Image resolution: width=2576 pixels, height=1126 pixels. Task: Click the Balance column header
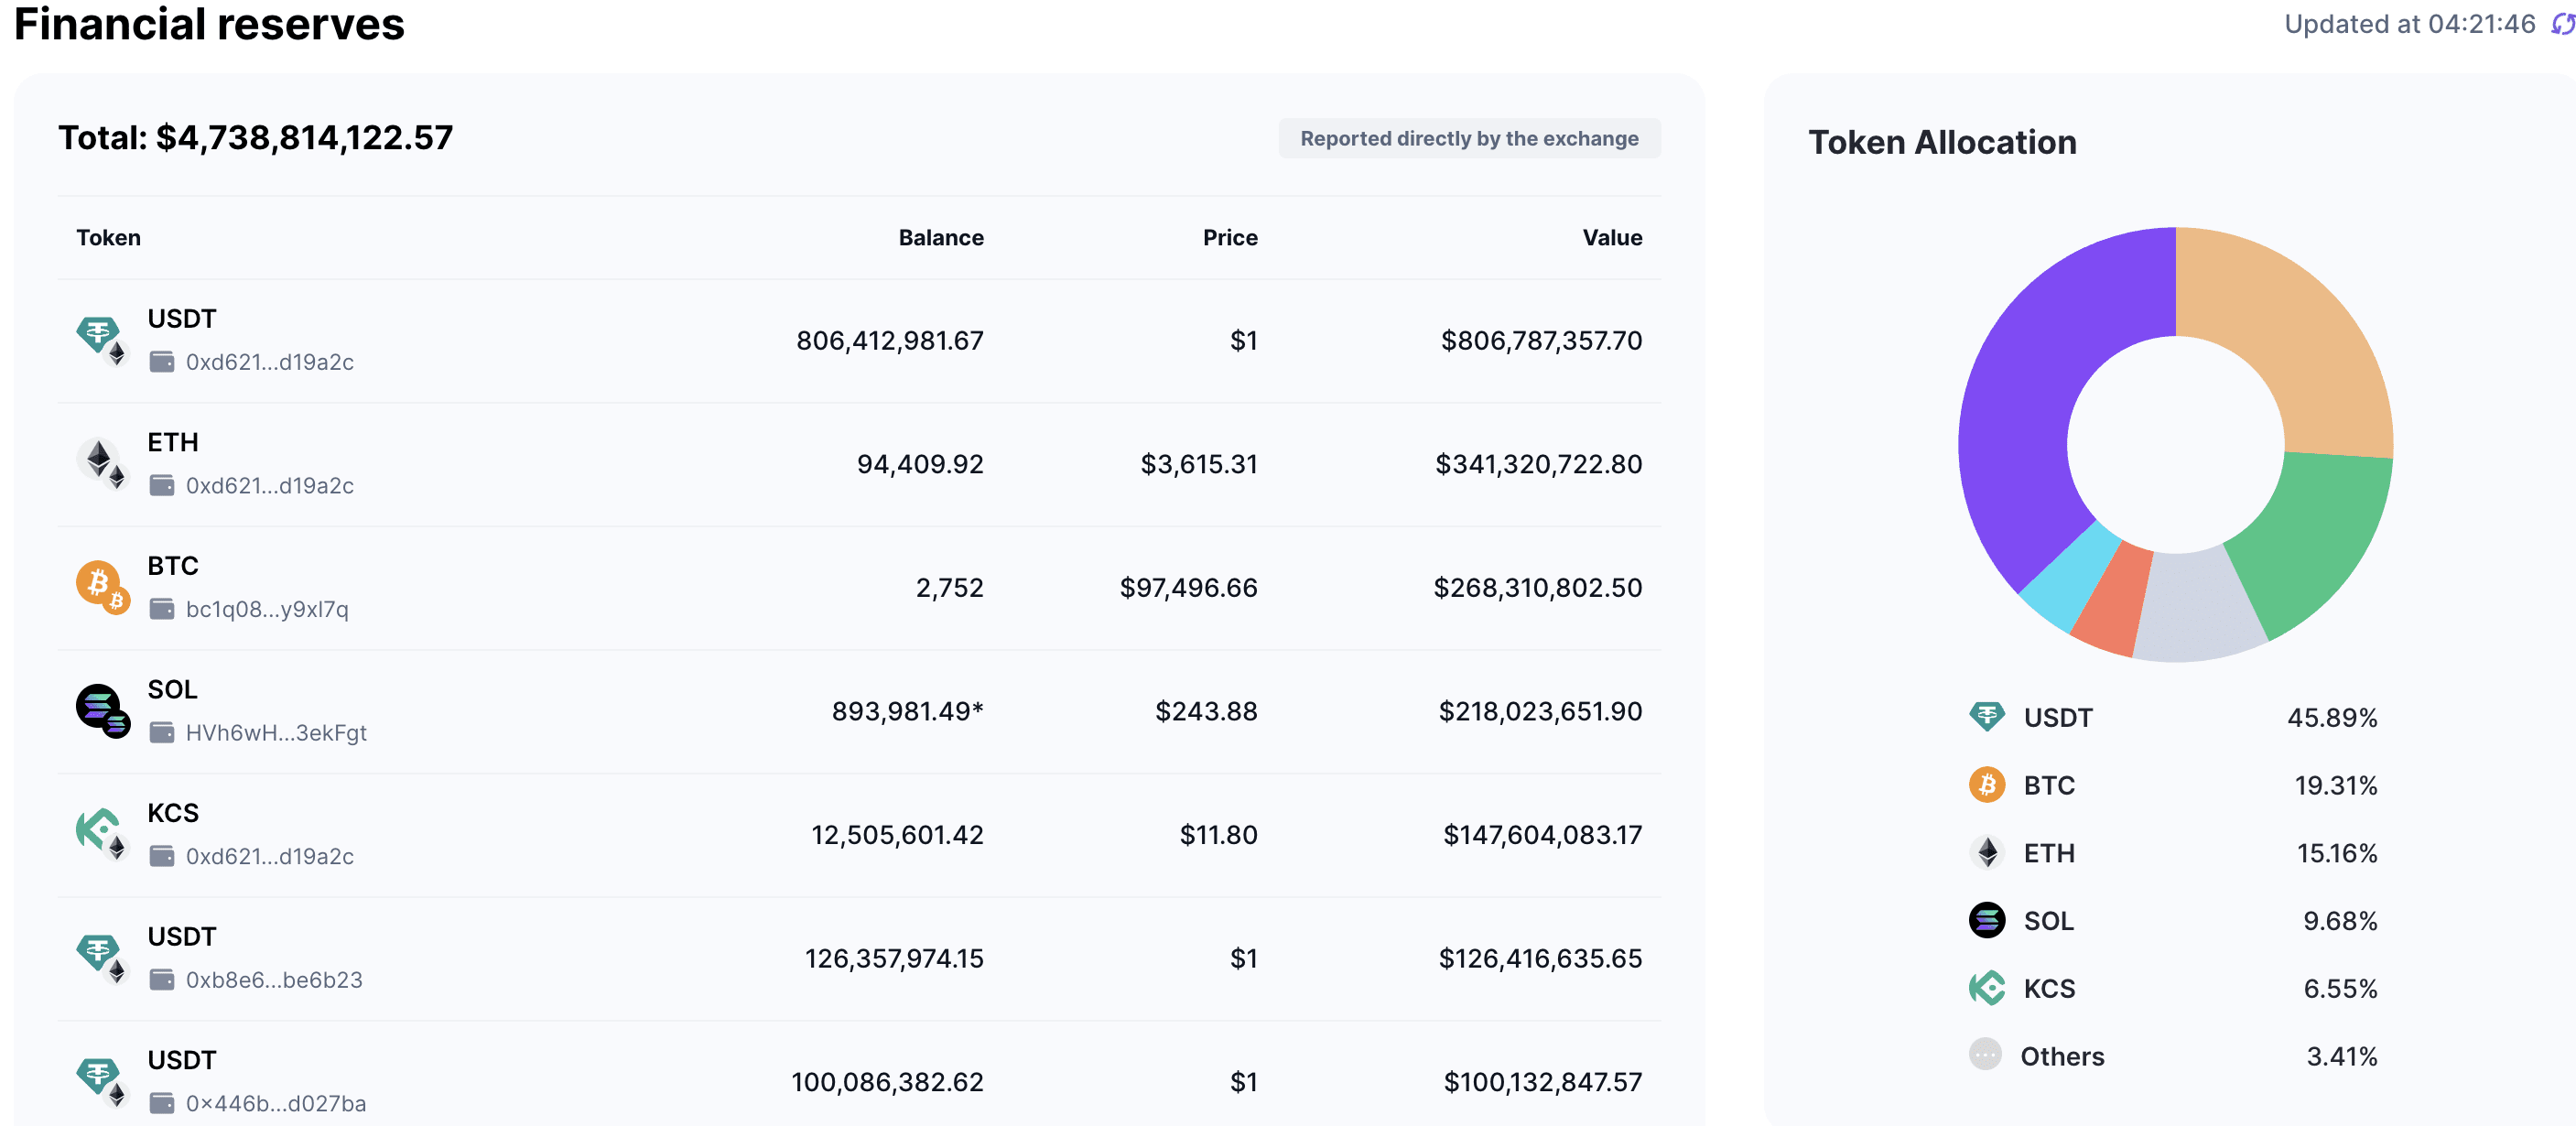point(940,237)
